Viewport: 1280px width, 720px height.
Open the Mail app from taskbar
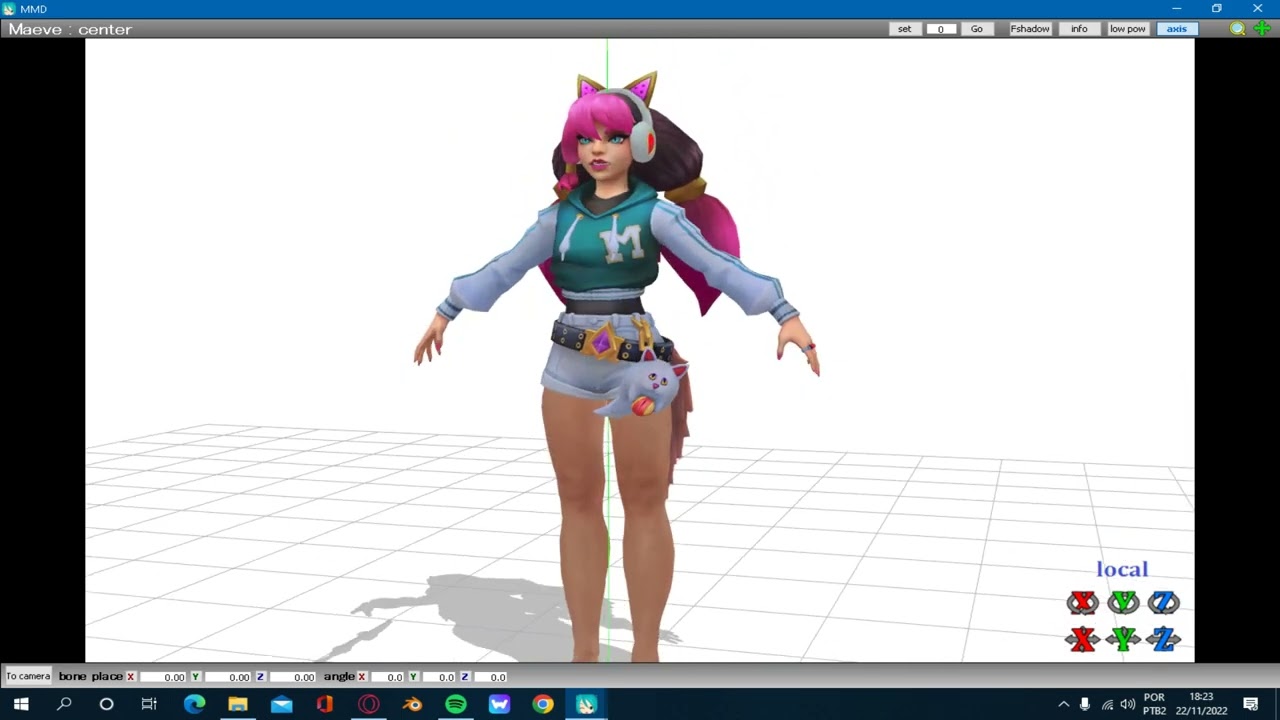pyautogui.click(x=281, y=705)
